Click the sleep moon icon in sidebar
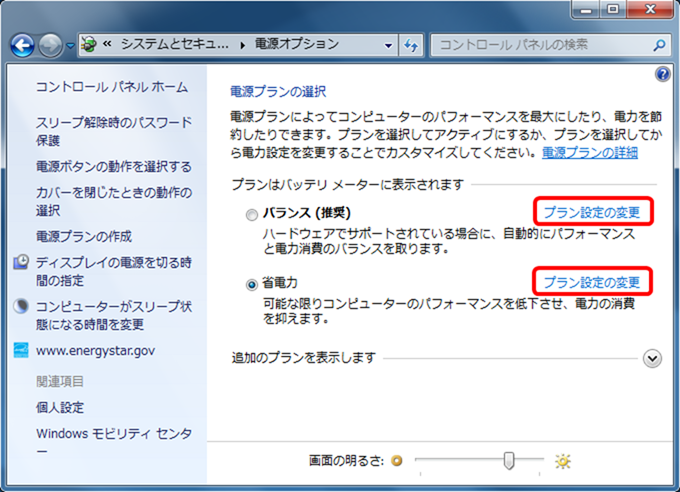The width and height of the screenshot is (680, 492). click(21, 306)
